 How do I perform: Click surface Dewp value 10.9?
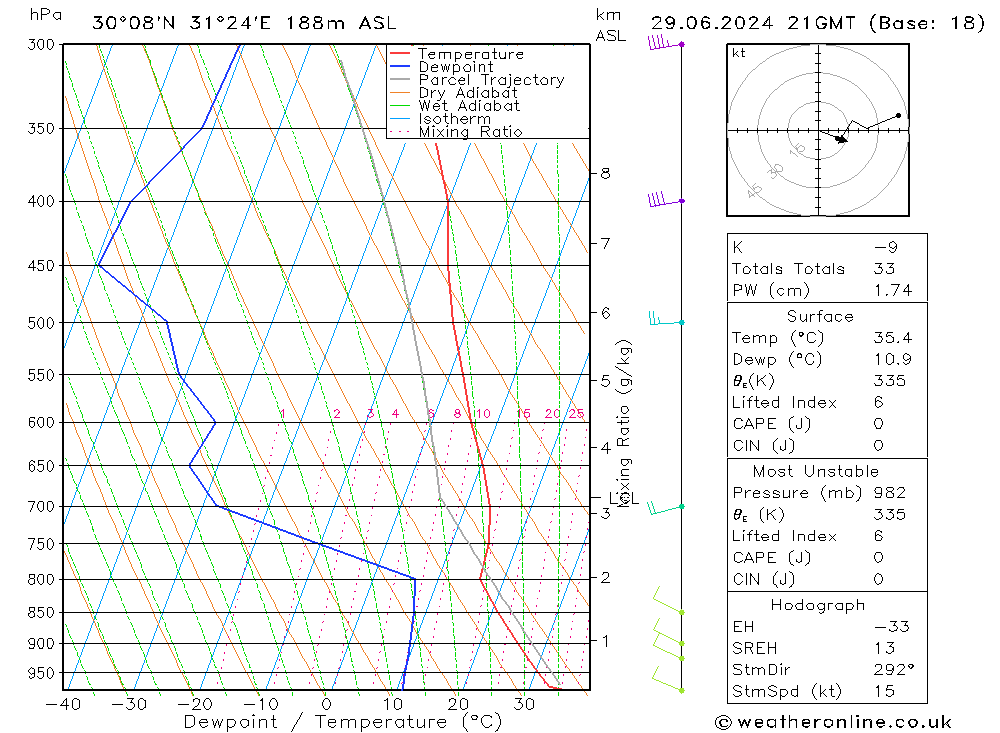pos(893,359)
